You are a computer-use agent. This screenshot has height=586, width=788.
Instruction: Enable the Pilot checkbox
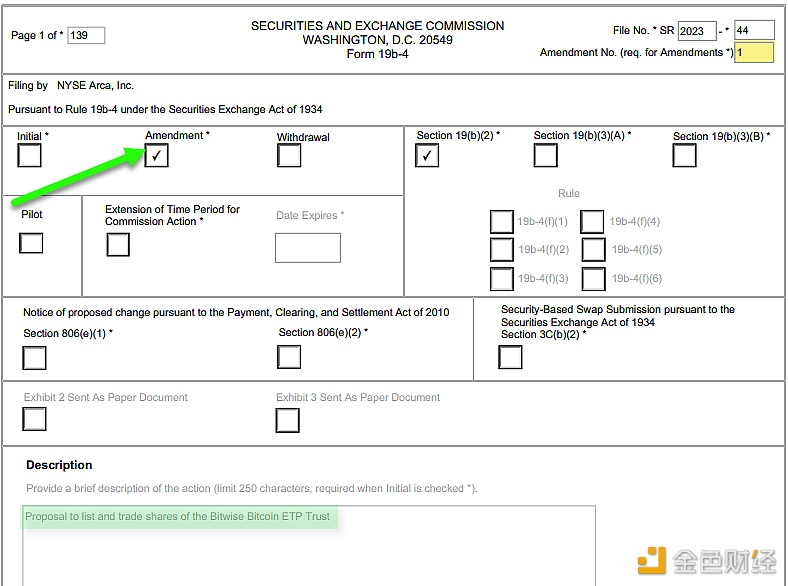[31, 243]
